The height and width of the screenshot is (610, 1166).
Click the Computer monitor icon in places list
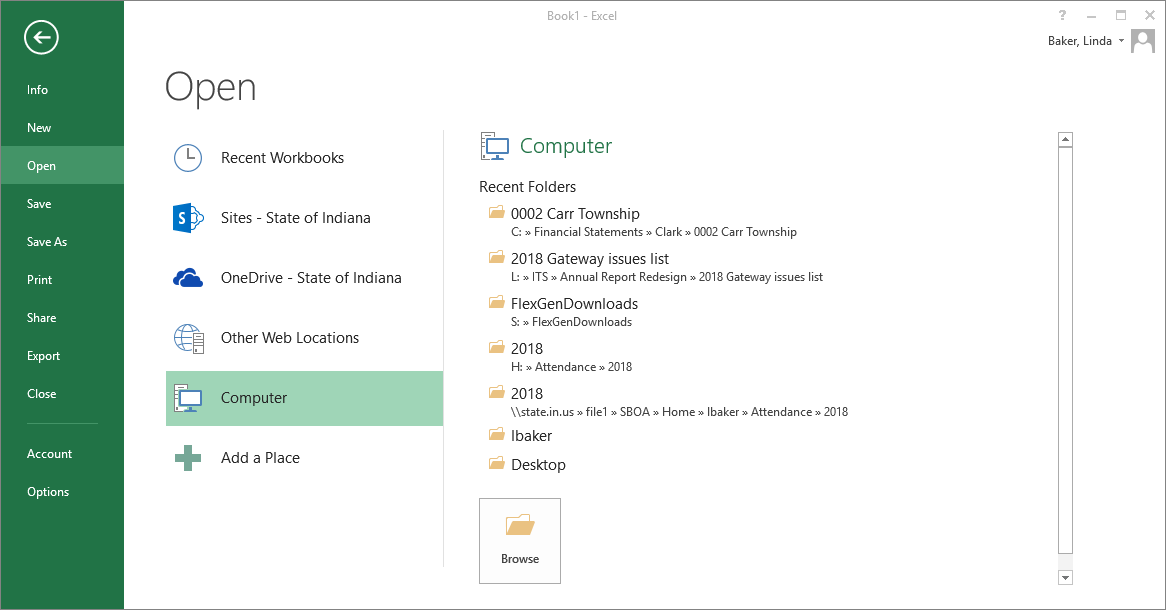click(x=187, y=398)
